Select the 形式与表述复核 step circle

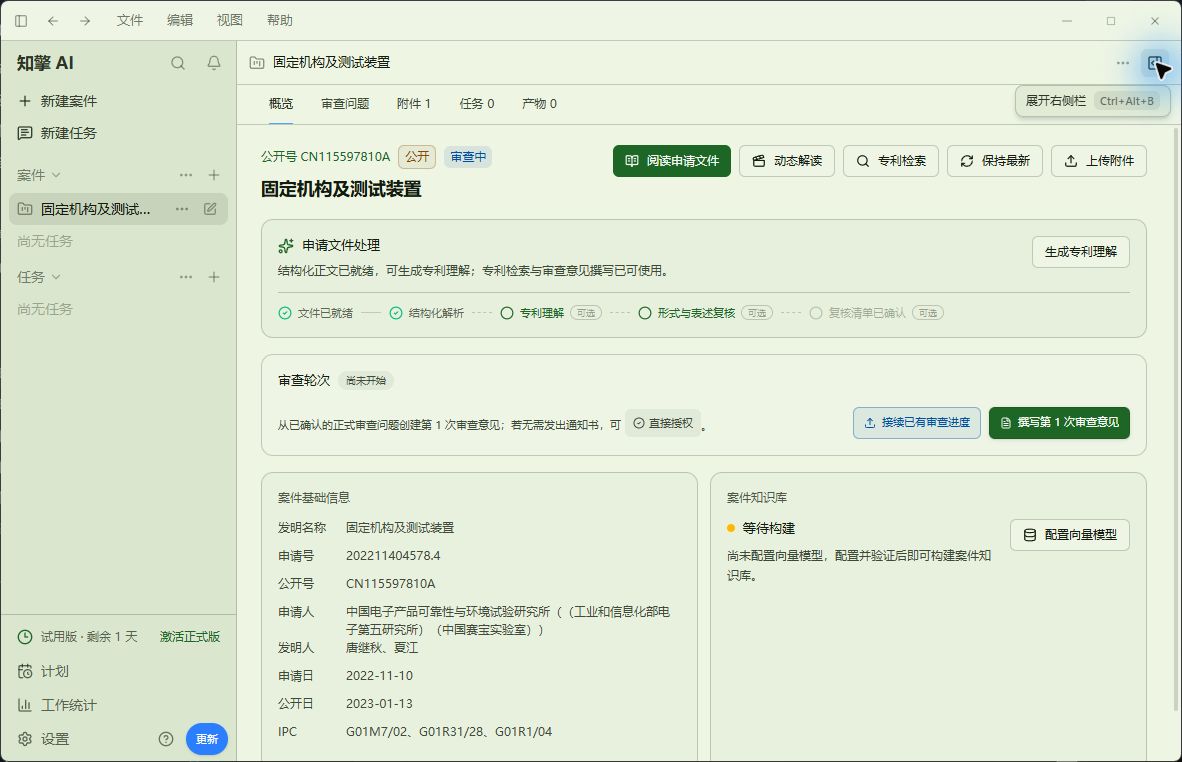645,313
